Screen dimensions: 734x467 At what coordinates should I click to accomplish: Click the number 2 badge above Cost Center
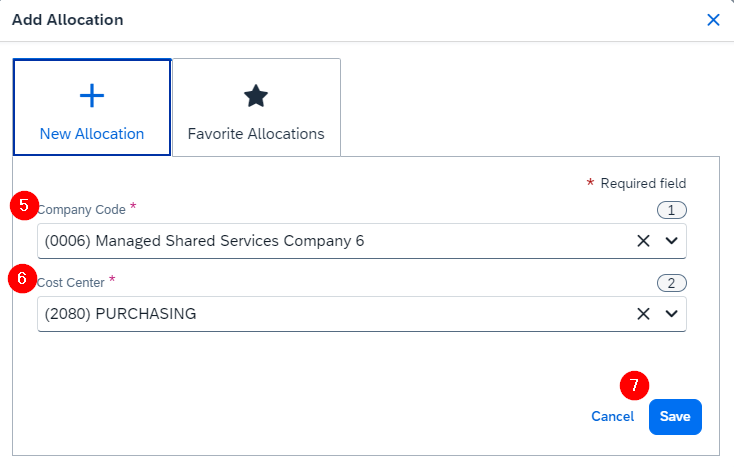click(x=671, y=283)
